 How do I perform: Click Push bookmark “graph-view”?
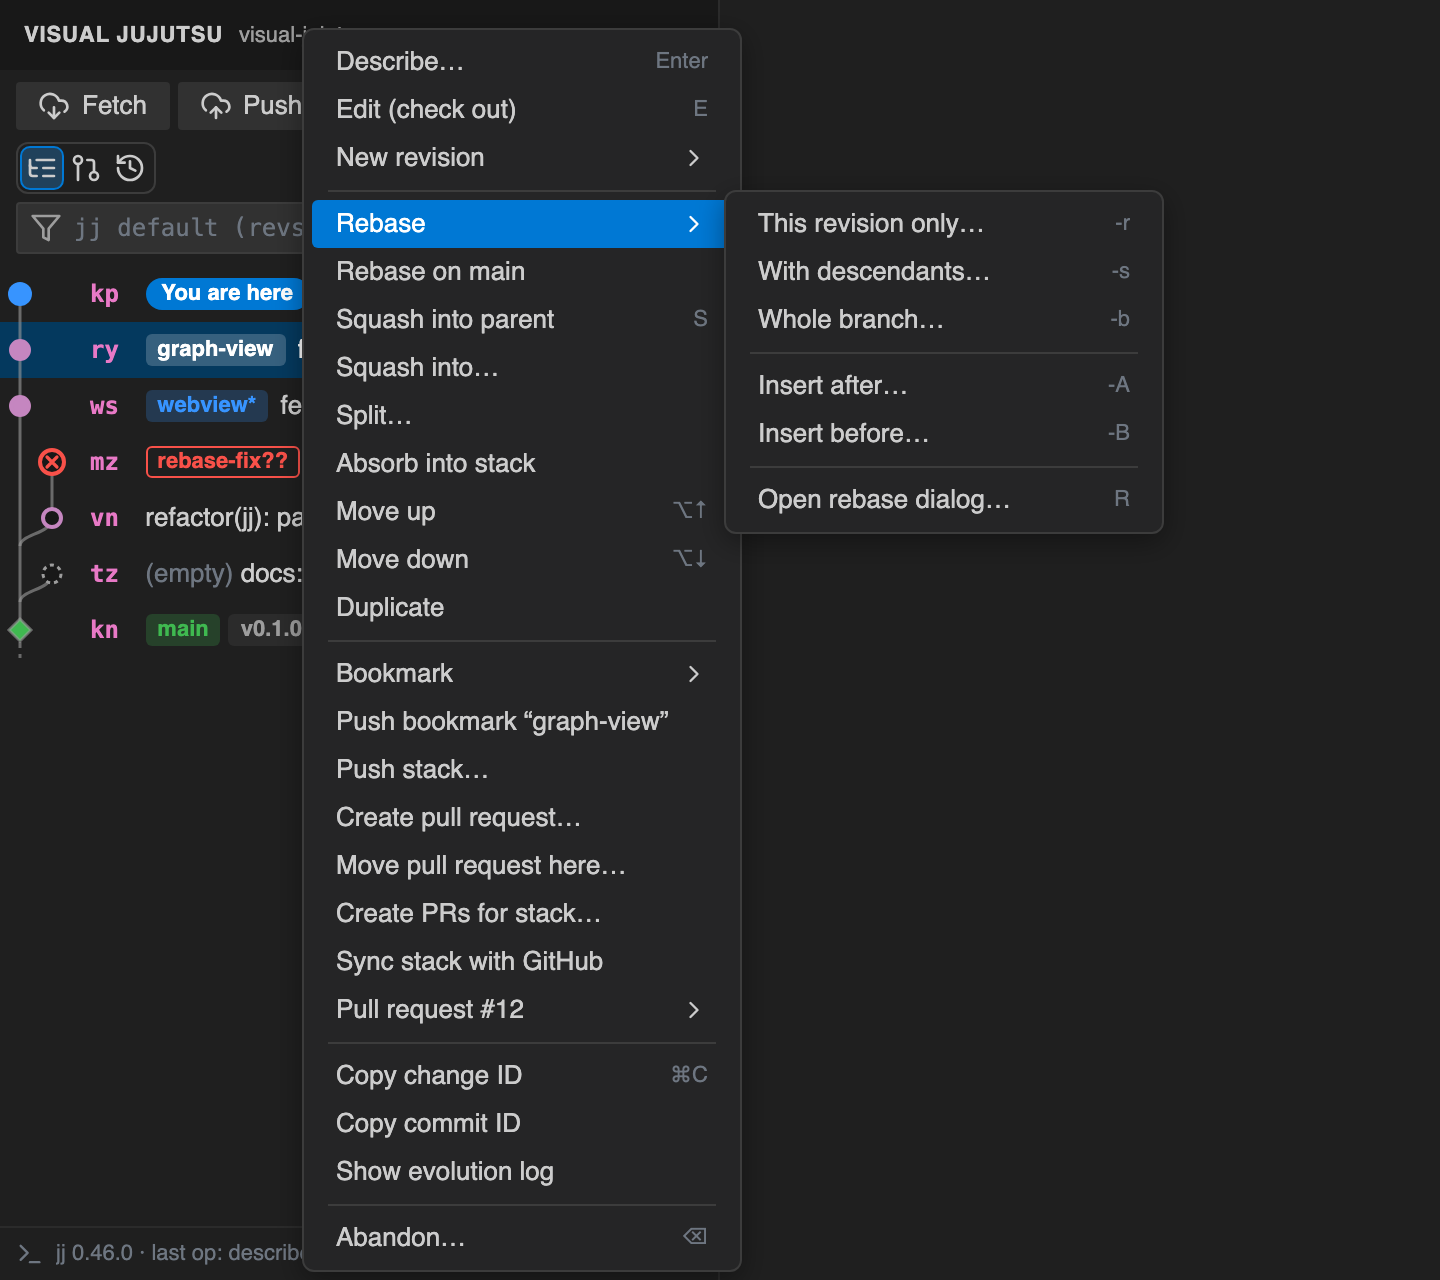[x=520, y=722]
